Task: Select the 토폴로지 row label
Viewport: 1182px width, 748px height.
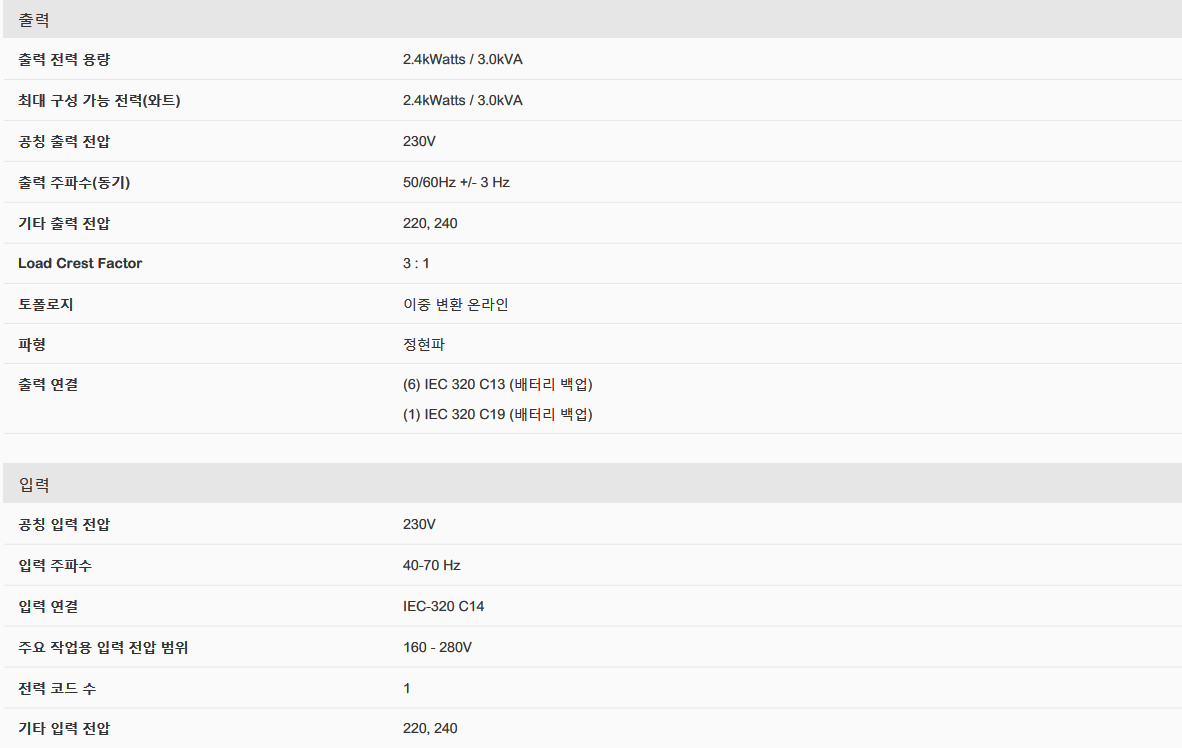Action: click(x=45, y=304)
